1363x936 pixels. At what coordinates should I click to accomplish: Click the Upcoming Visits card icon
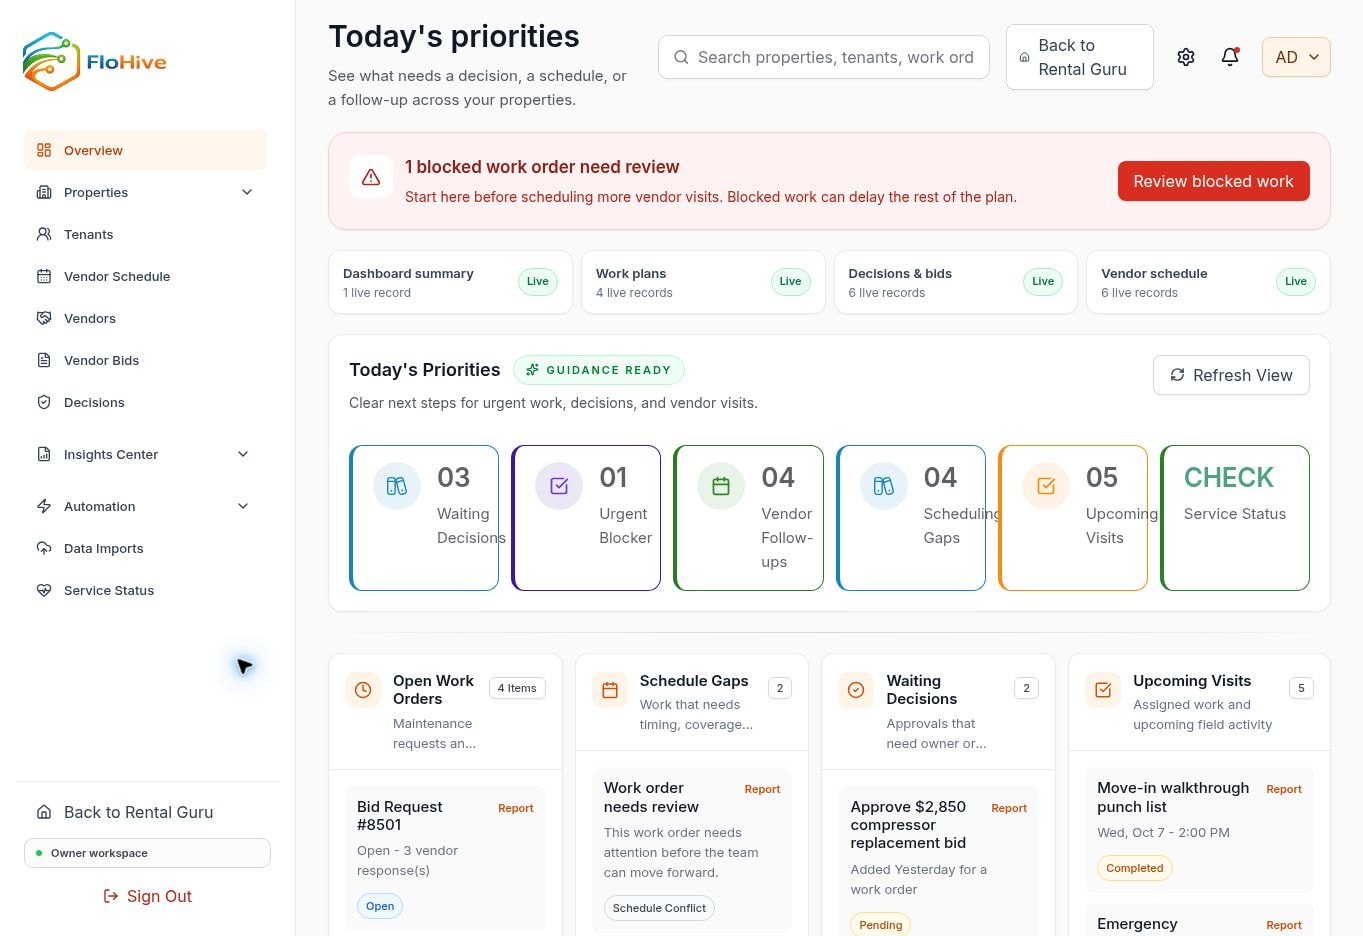(x=1046, y=486)
